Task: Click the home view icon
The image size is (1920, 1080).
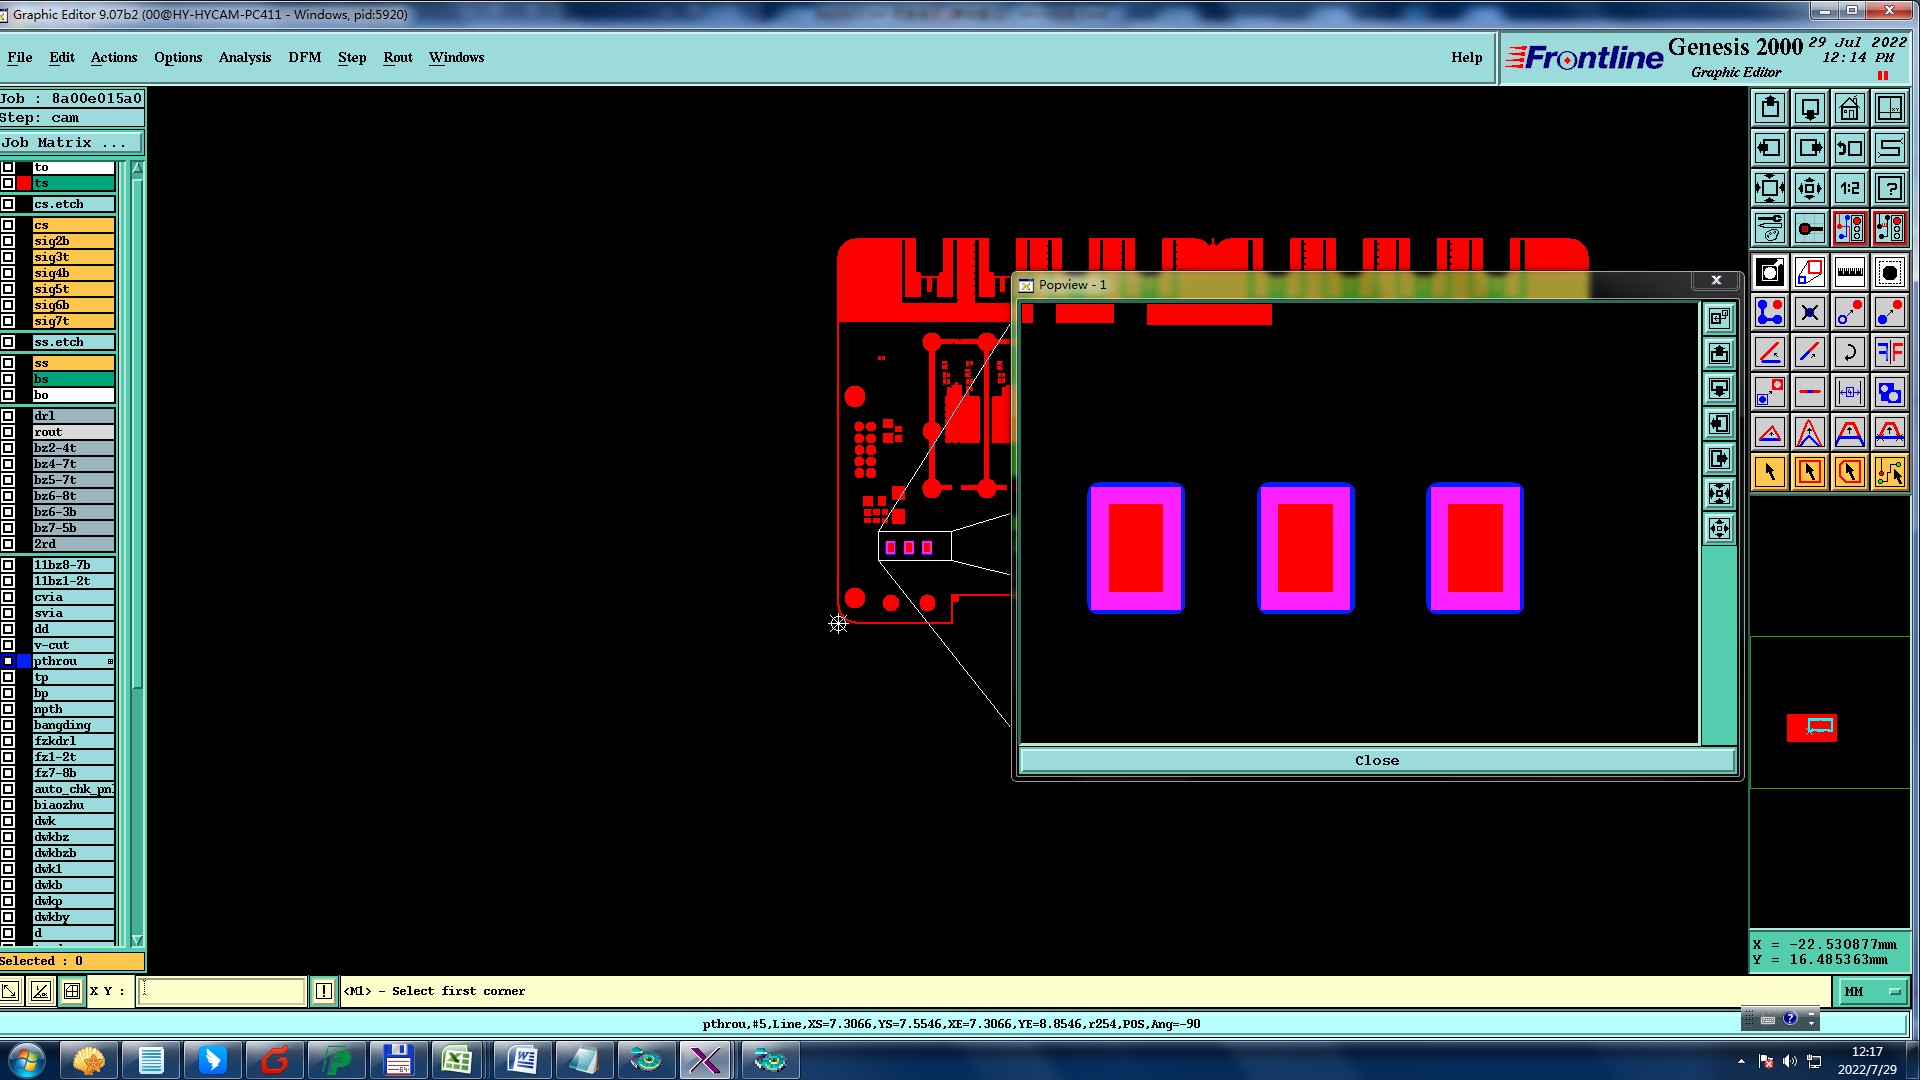Action: (x=1849, y=108)
